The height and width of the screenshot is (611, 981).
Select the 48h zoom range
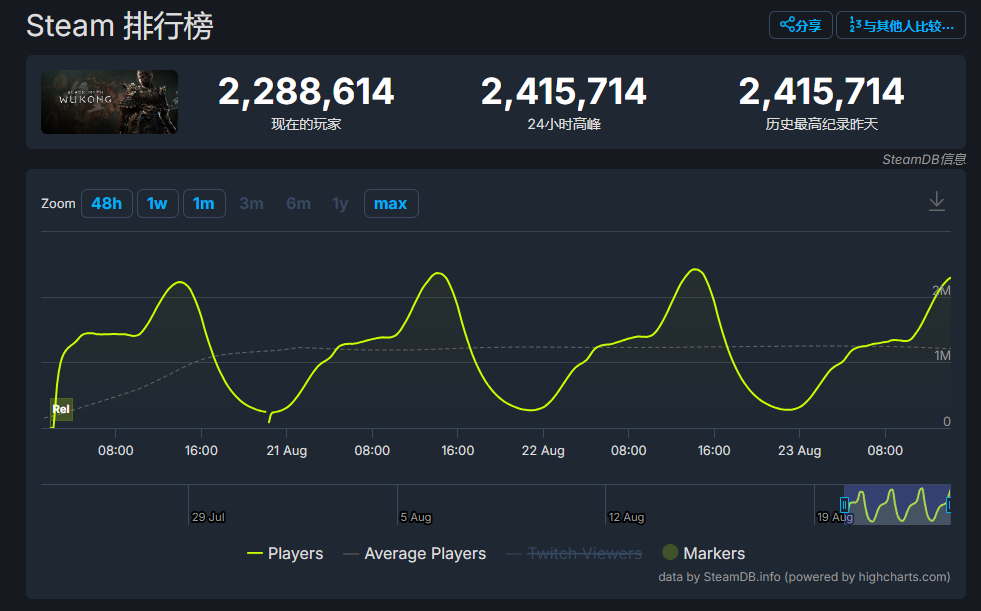click(106, 203)
